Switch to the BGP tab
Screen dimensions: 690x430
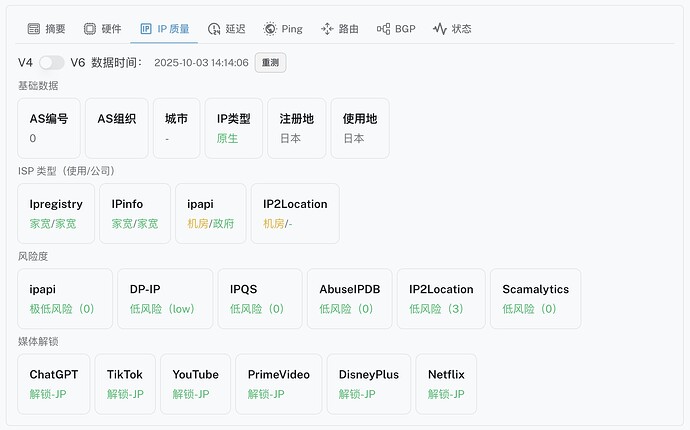tap(396, 29)
